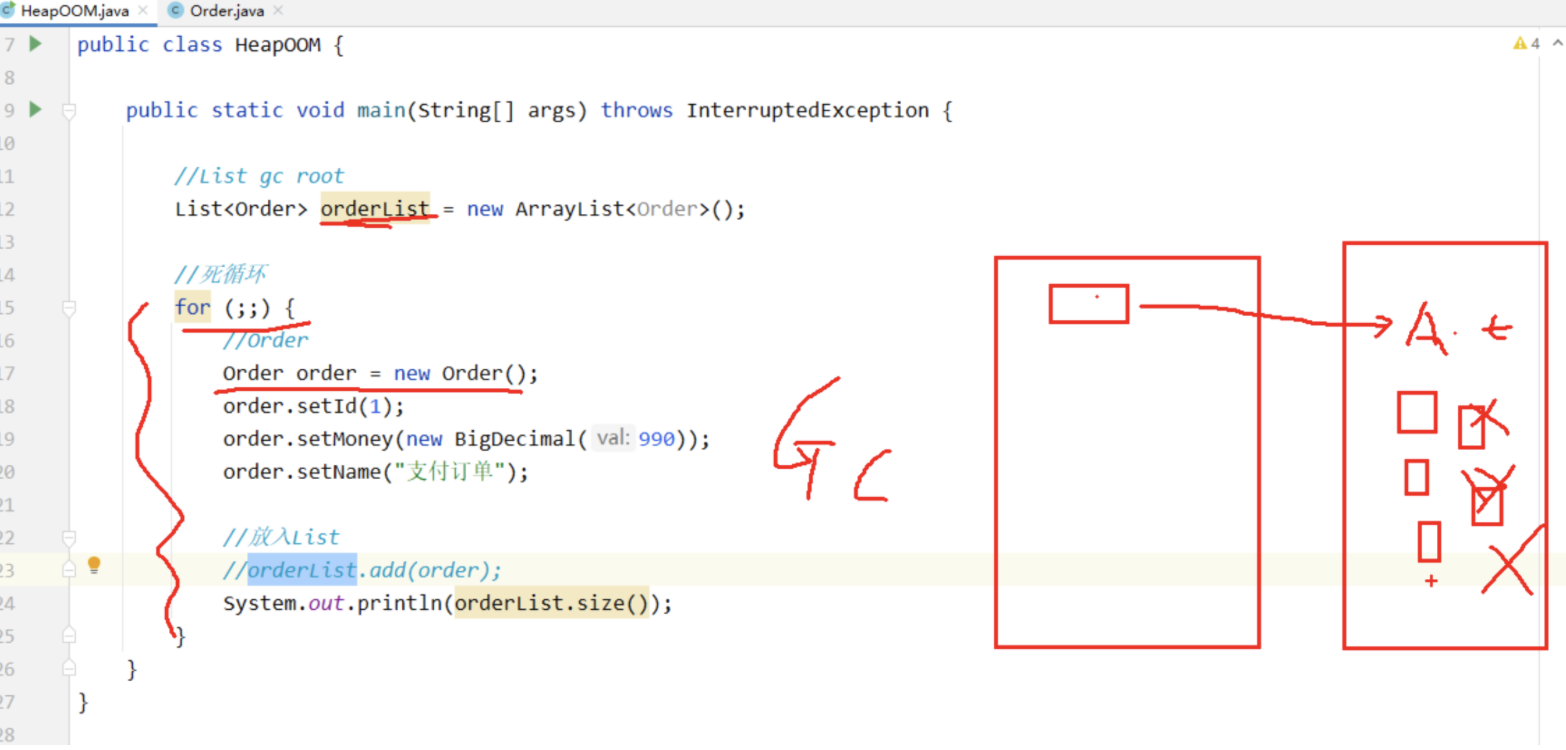Click the main method name
The height and width of the screenshot is (750, 1566).
click(x=381, y=110)
